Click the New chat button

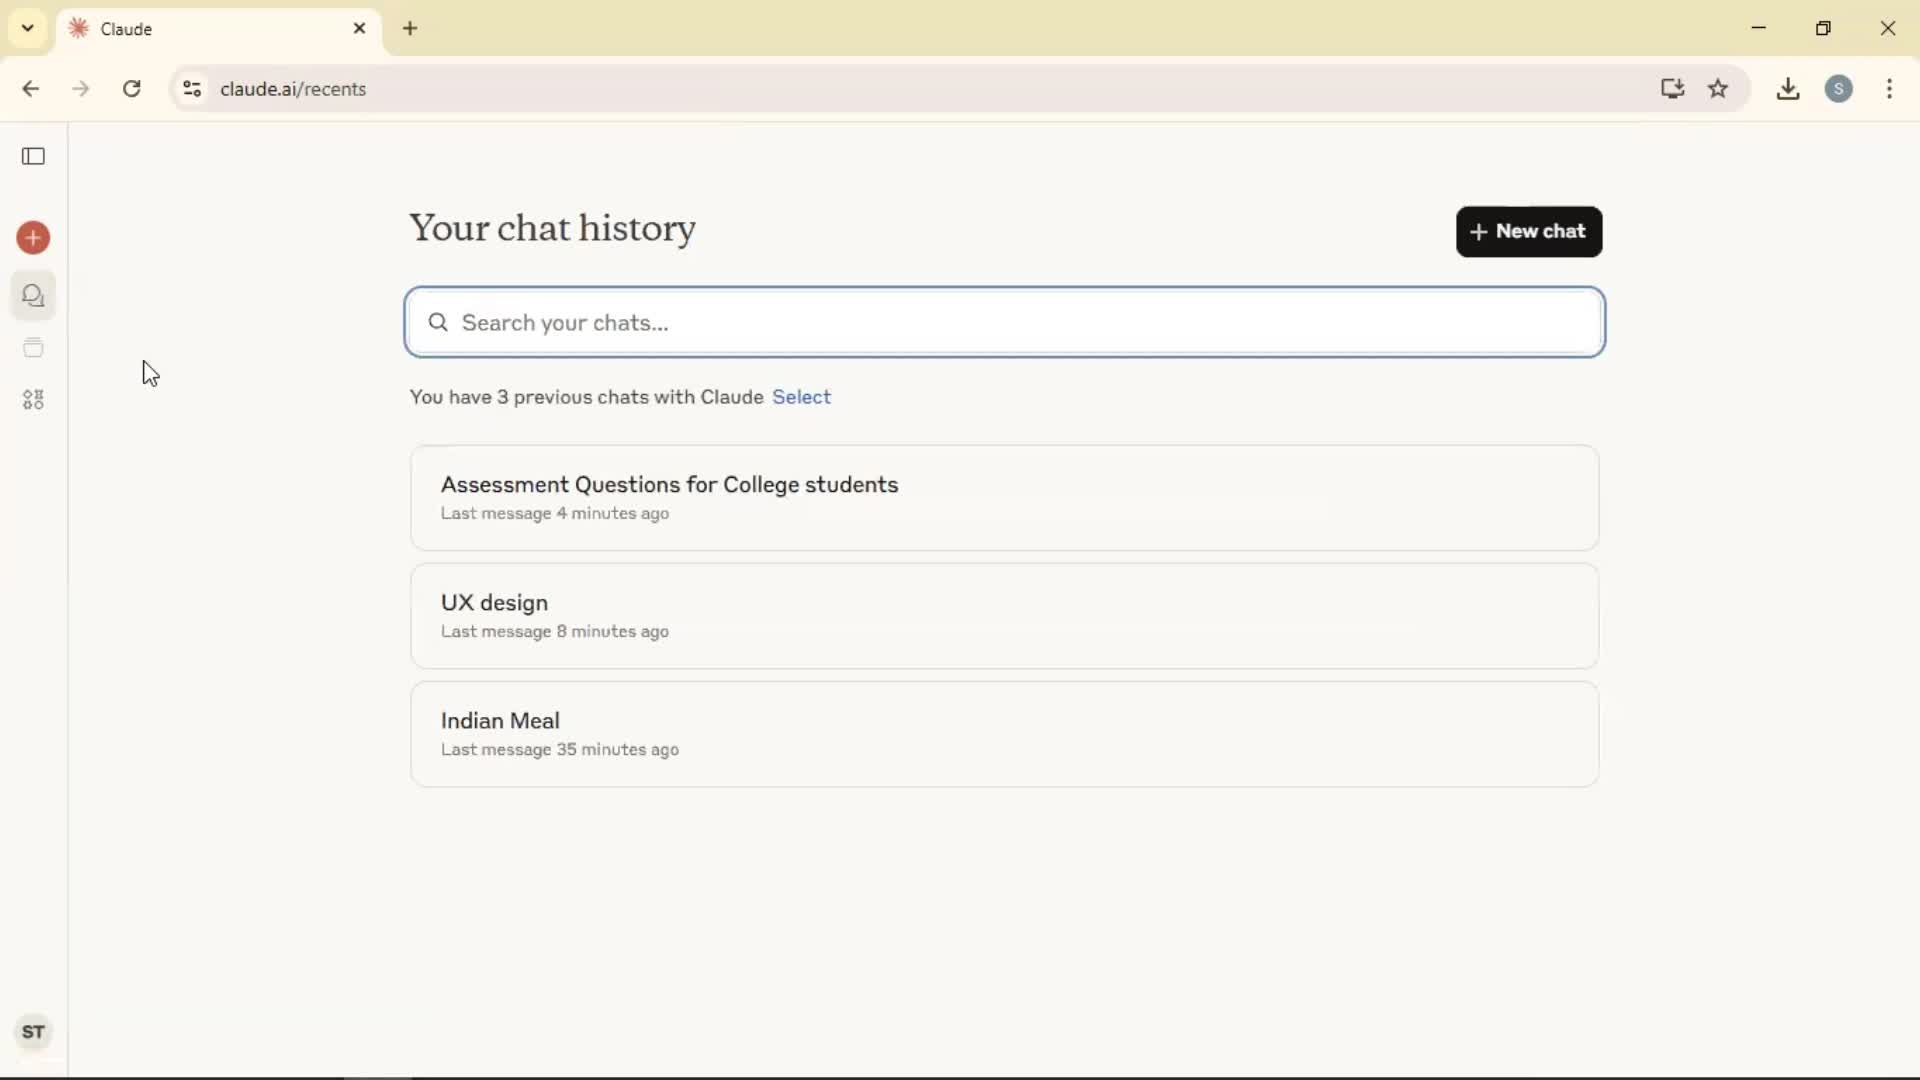coord(1529,232)
